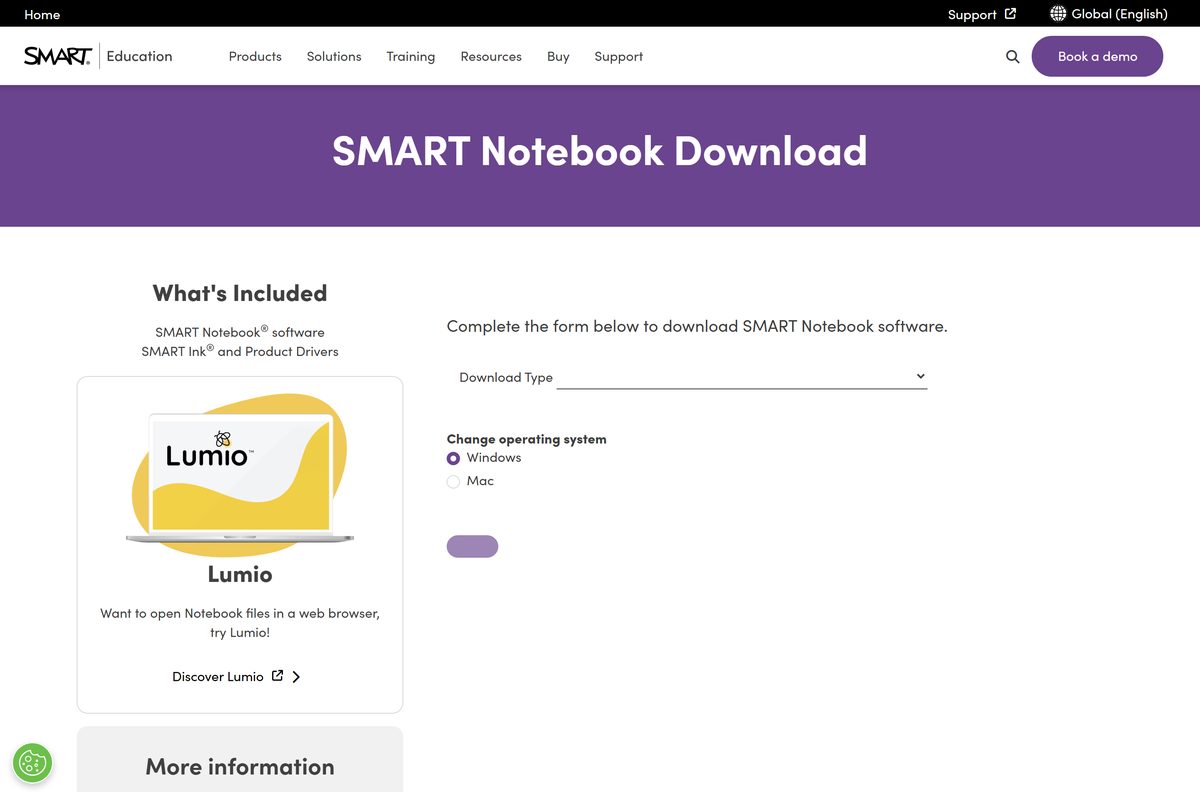Click the Education label beside the logo

coord(139,56)
